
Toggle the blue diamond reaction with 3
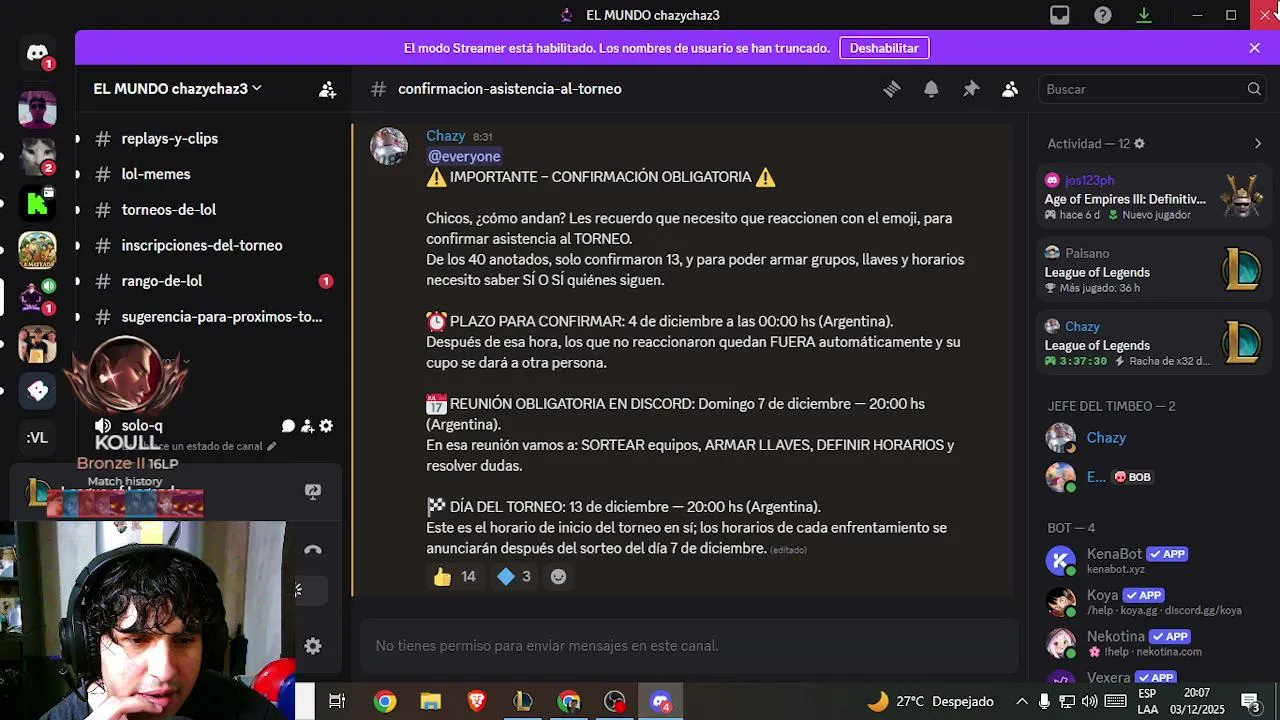pos(513,576)
